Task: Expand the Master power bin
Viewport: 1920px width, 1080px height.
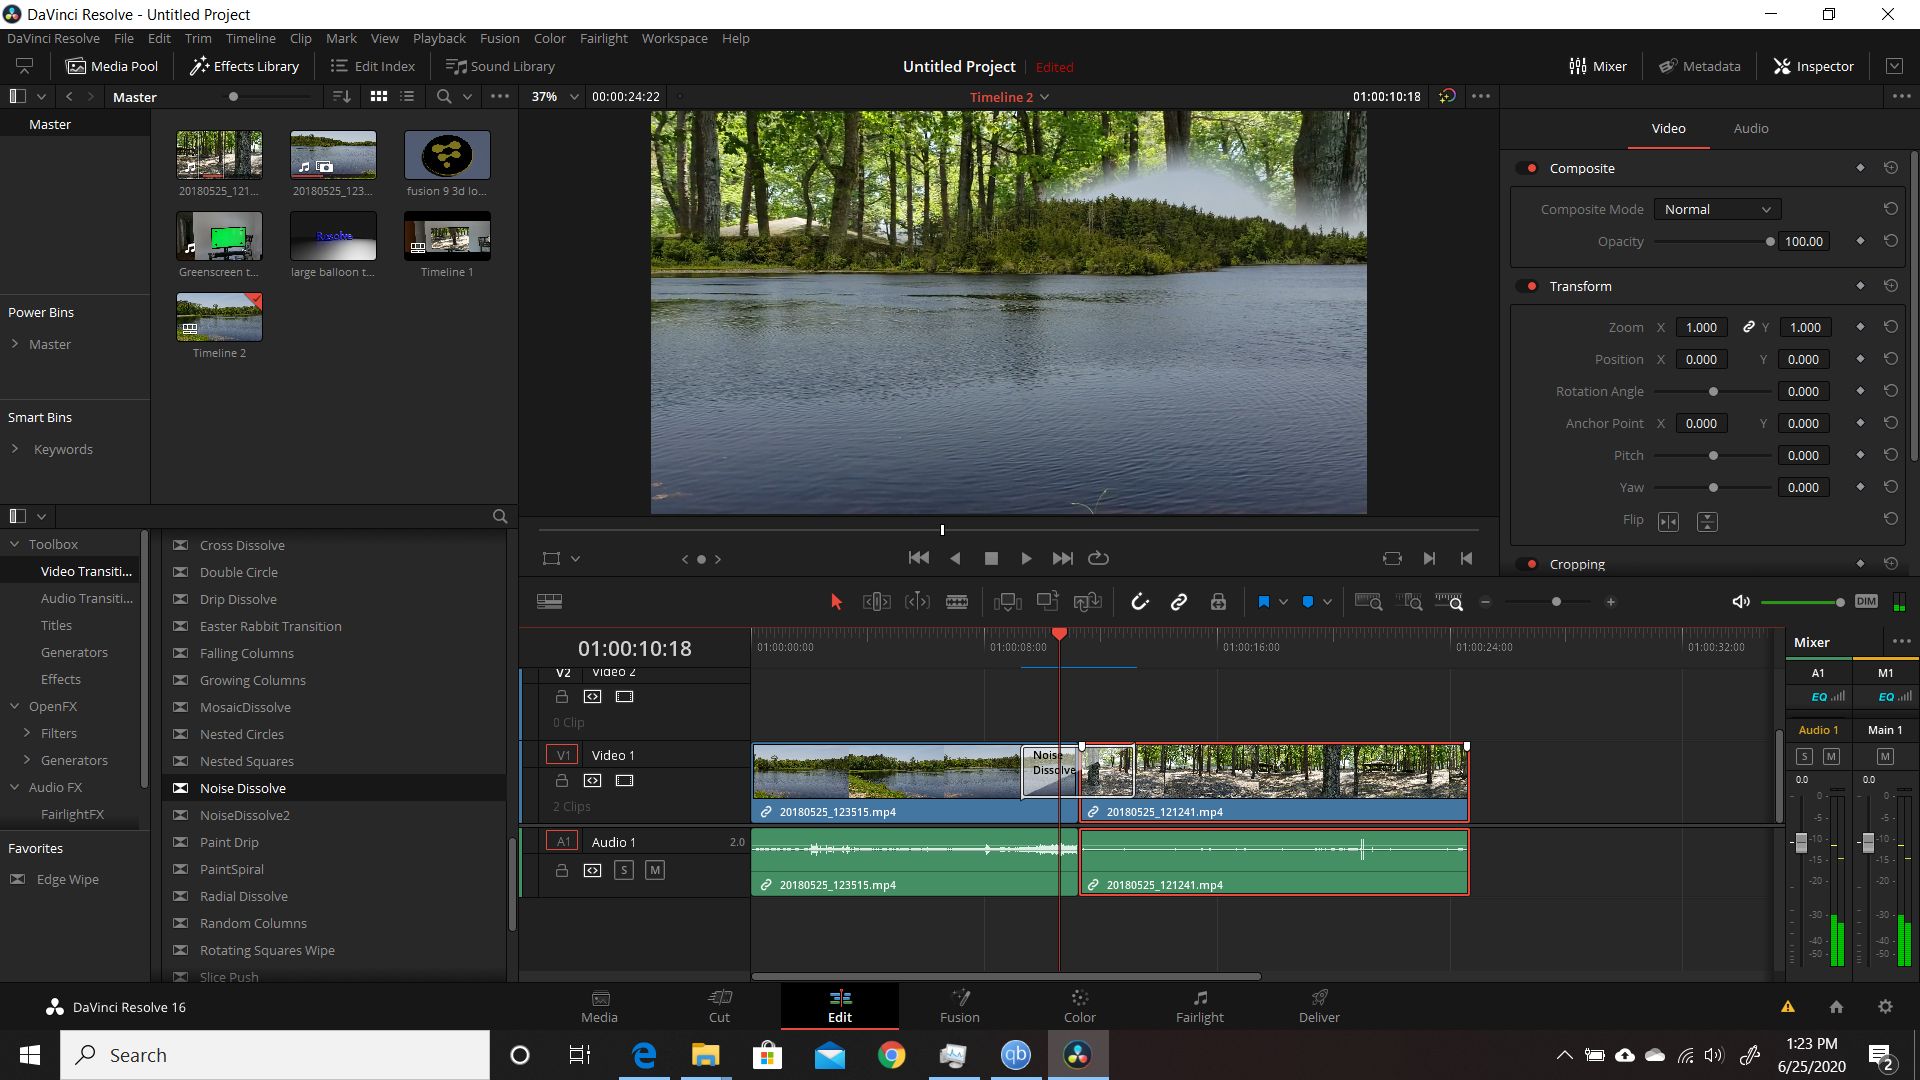Action: (15, 344)
